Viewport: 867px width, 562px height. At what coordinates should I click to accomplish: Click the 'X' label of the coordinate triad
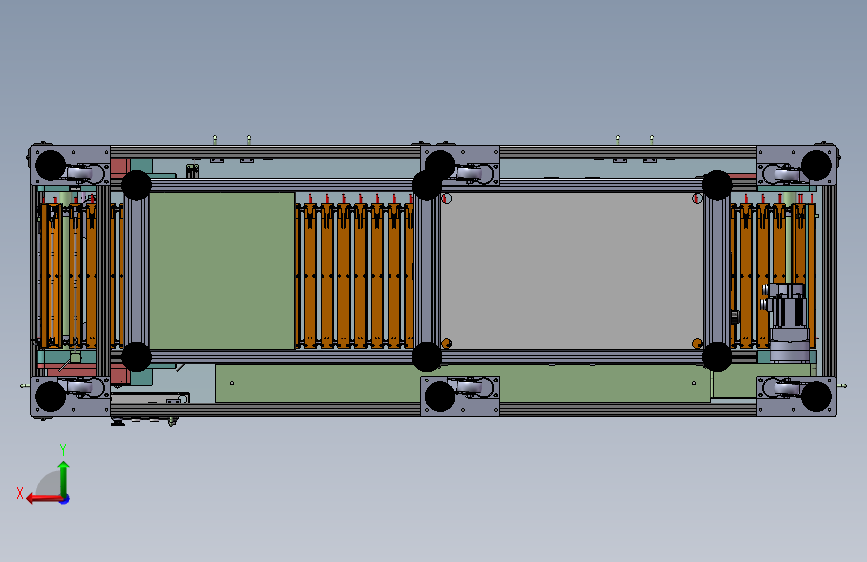[x=20, y=493]
